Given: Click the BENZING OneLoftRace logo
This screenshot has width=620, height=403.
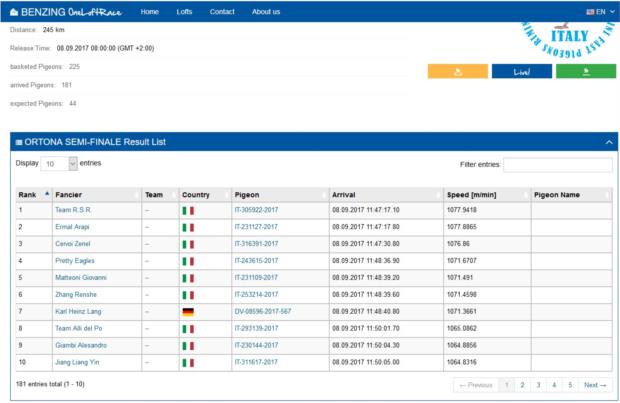Looking at the screenshot, I should click(x=67, y=11).
